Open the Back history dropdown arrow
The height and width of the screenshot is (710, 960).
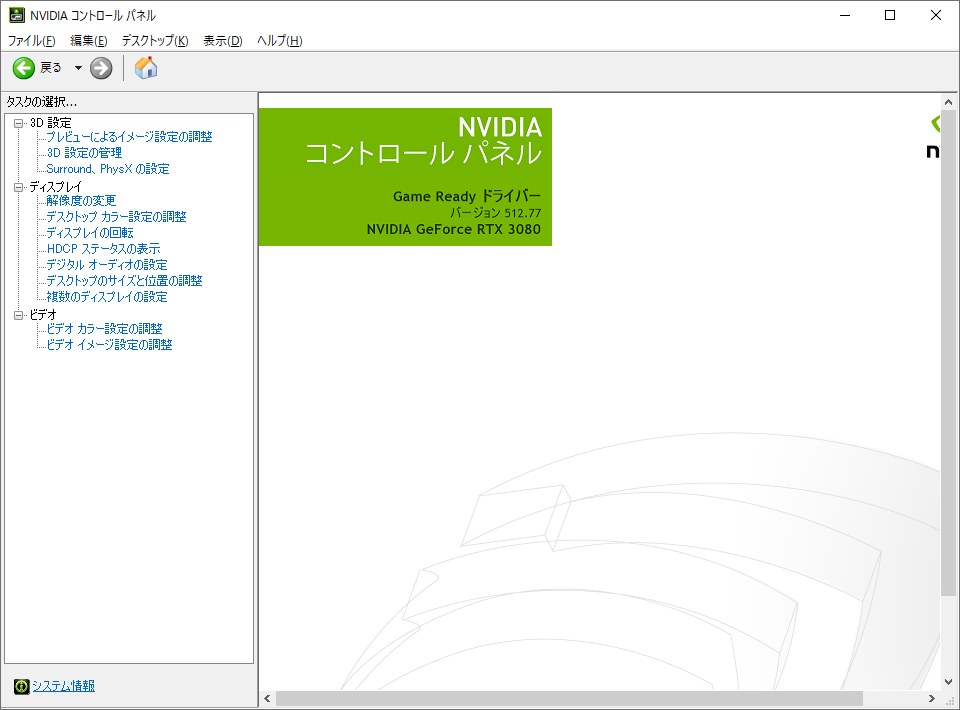click(x=78, y=68)
